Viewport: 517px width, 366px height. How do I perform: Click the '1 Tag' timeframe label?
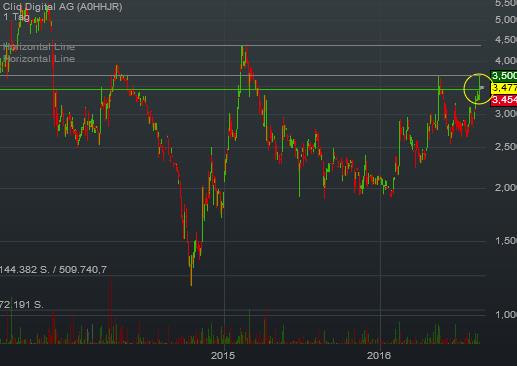point(16,17)
